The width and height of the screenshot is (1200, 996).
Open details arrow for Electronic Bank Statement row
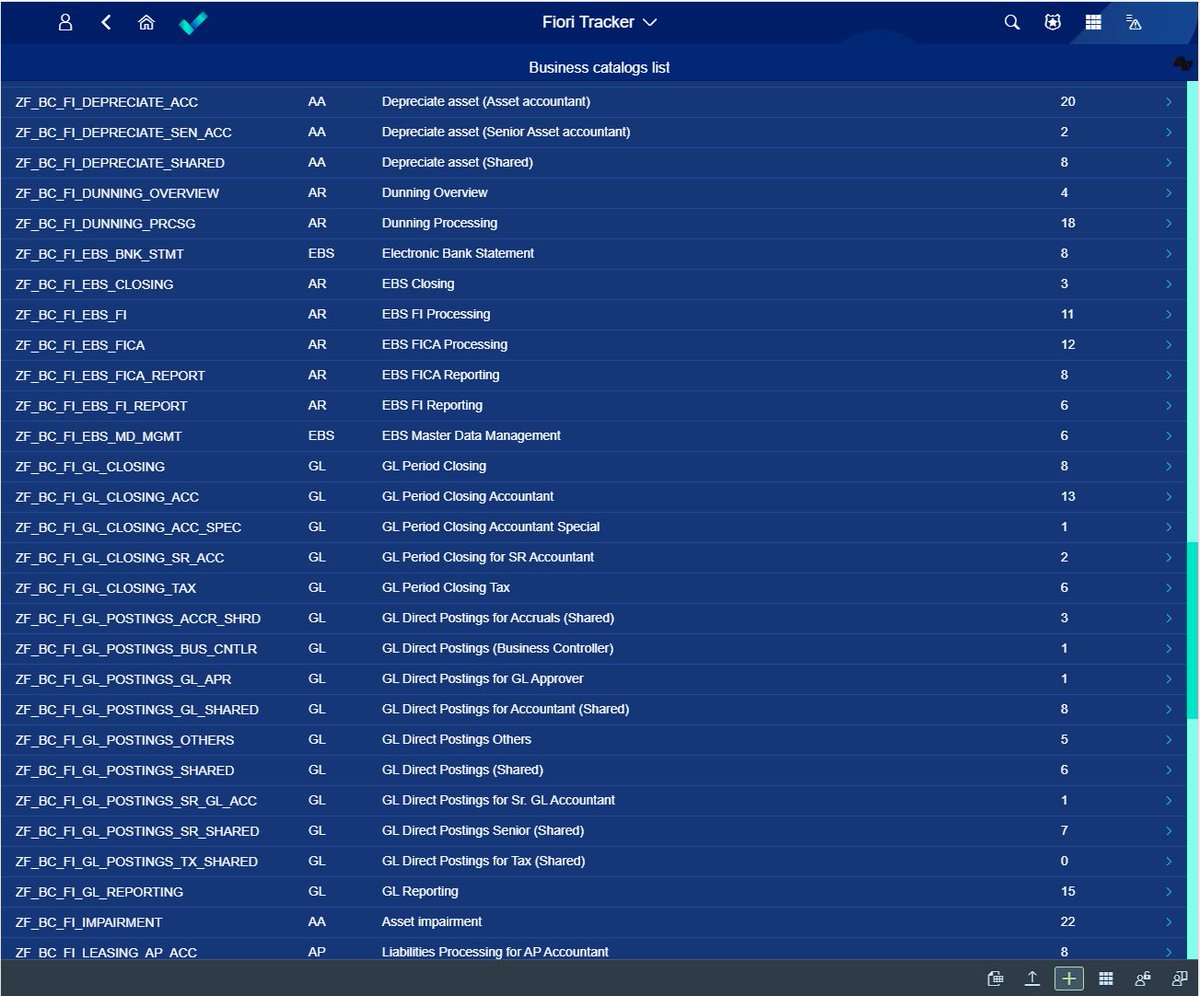(x=1168, y=254)
